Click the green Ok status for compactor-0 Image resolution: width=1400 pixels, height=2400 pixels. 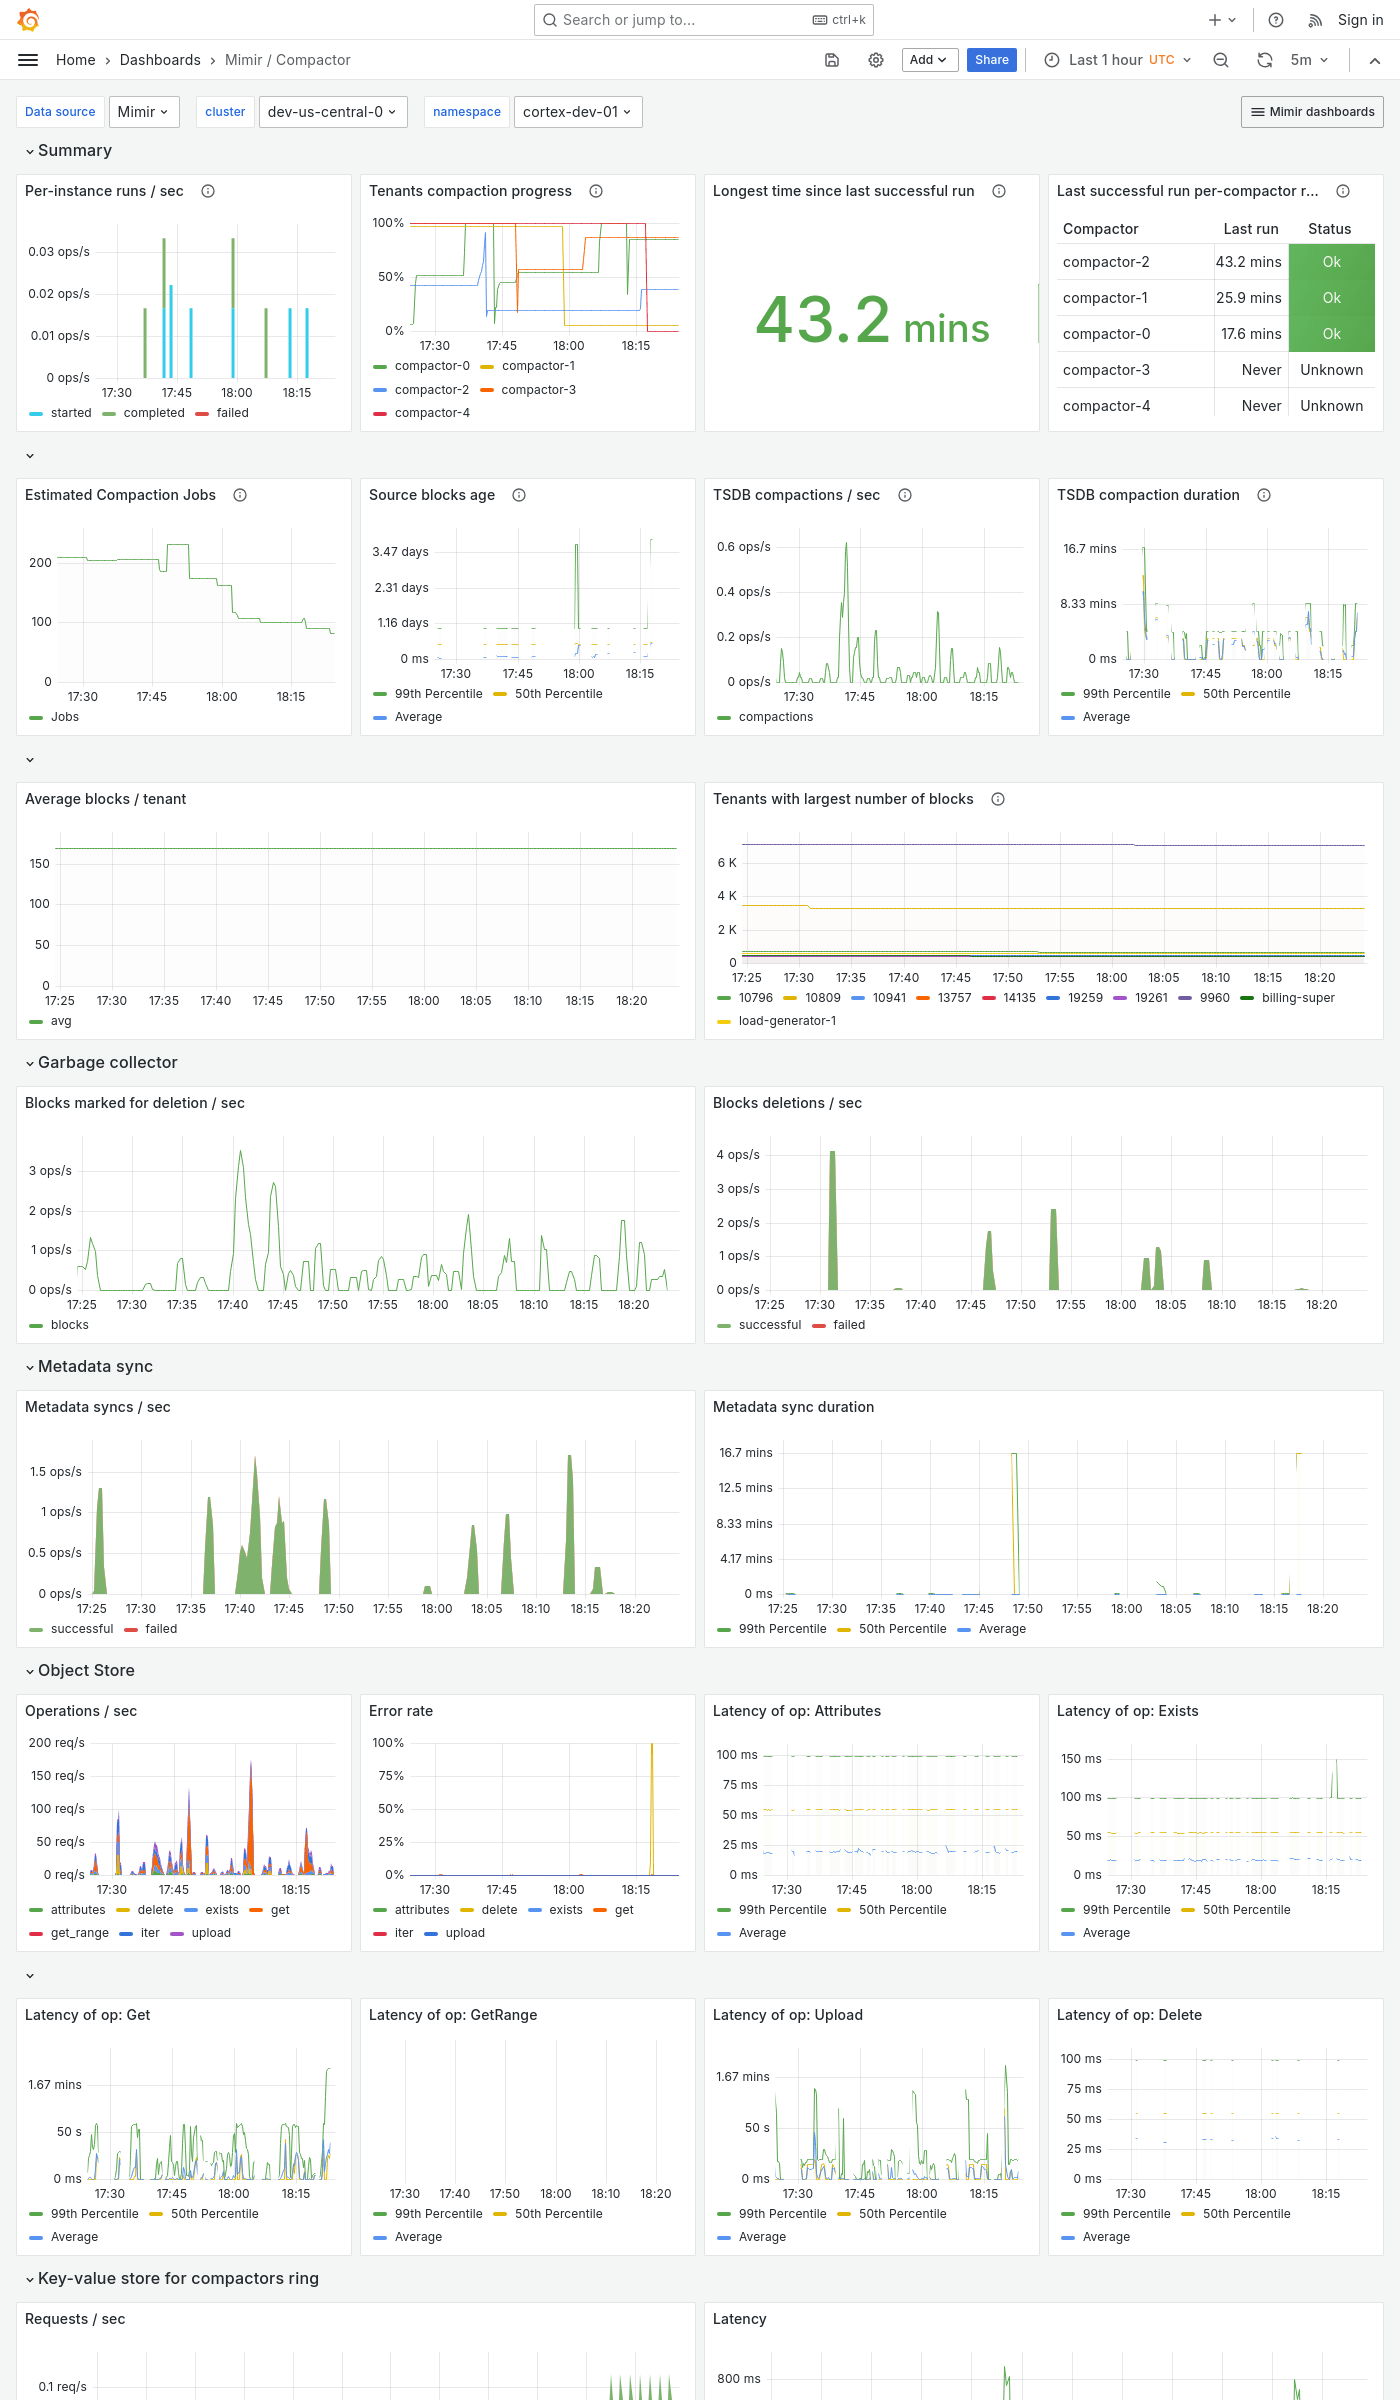tap(1331, 334)
